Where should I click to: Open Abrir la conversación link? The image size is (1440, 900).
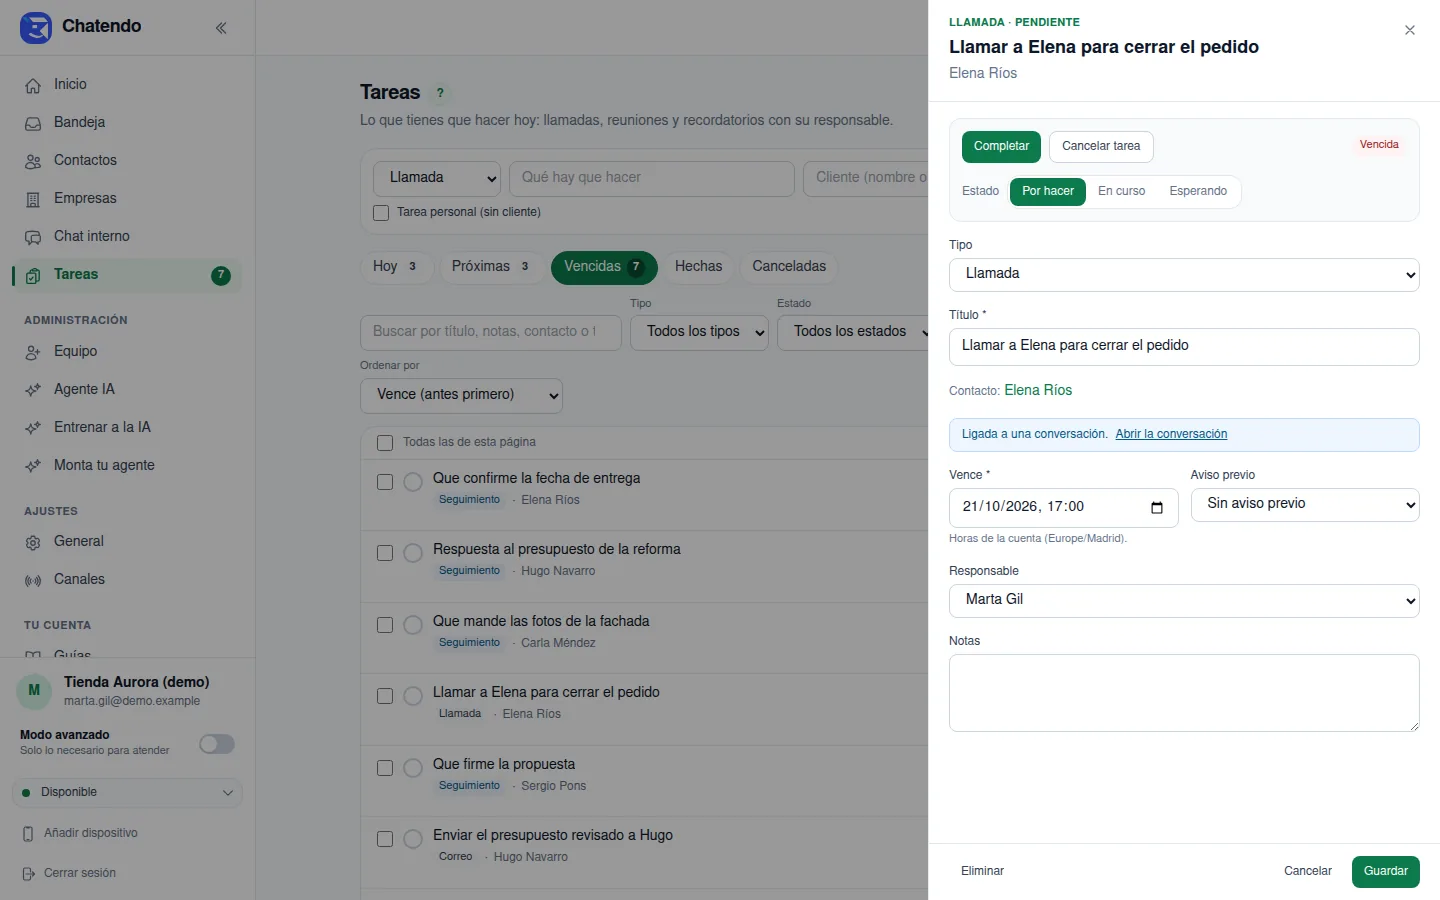pyautogui.click(x=1171, y=434)
